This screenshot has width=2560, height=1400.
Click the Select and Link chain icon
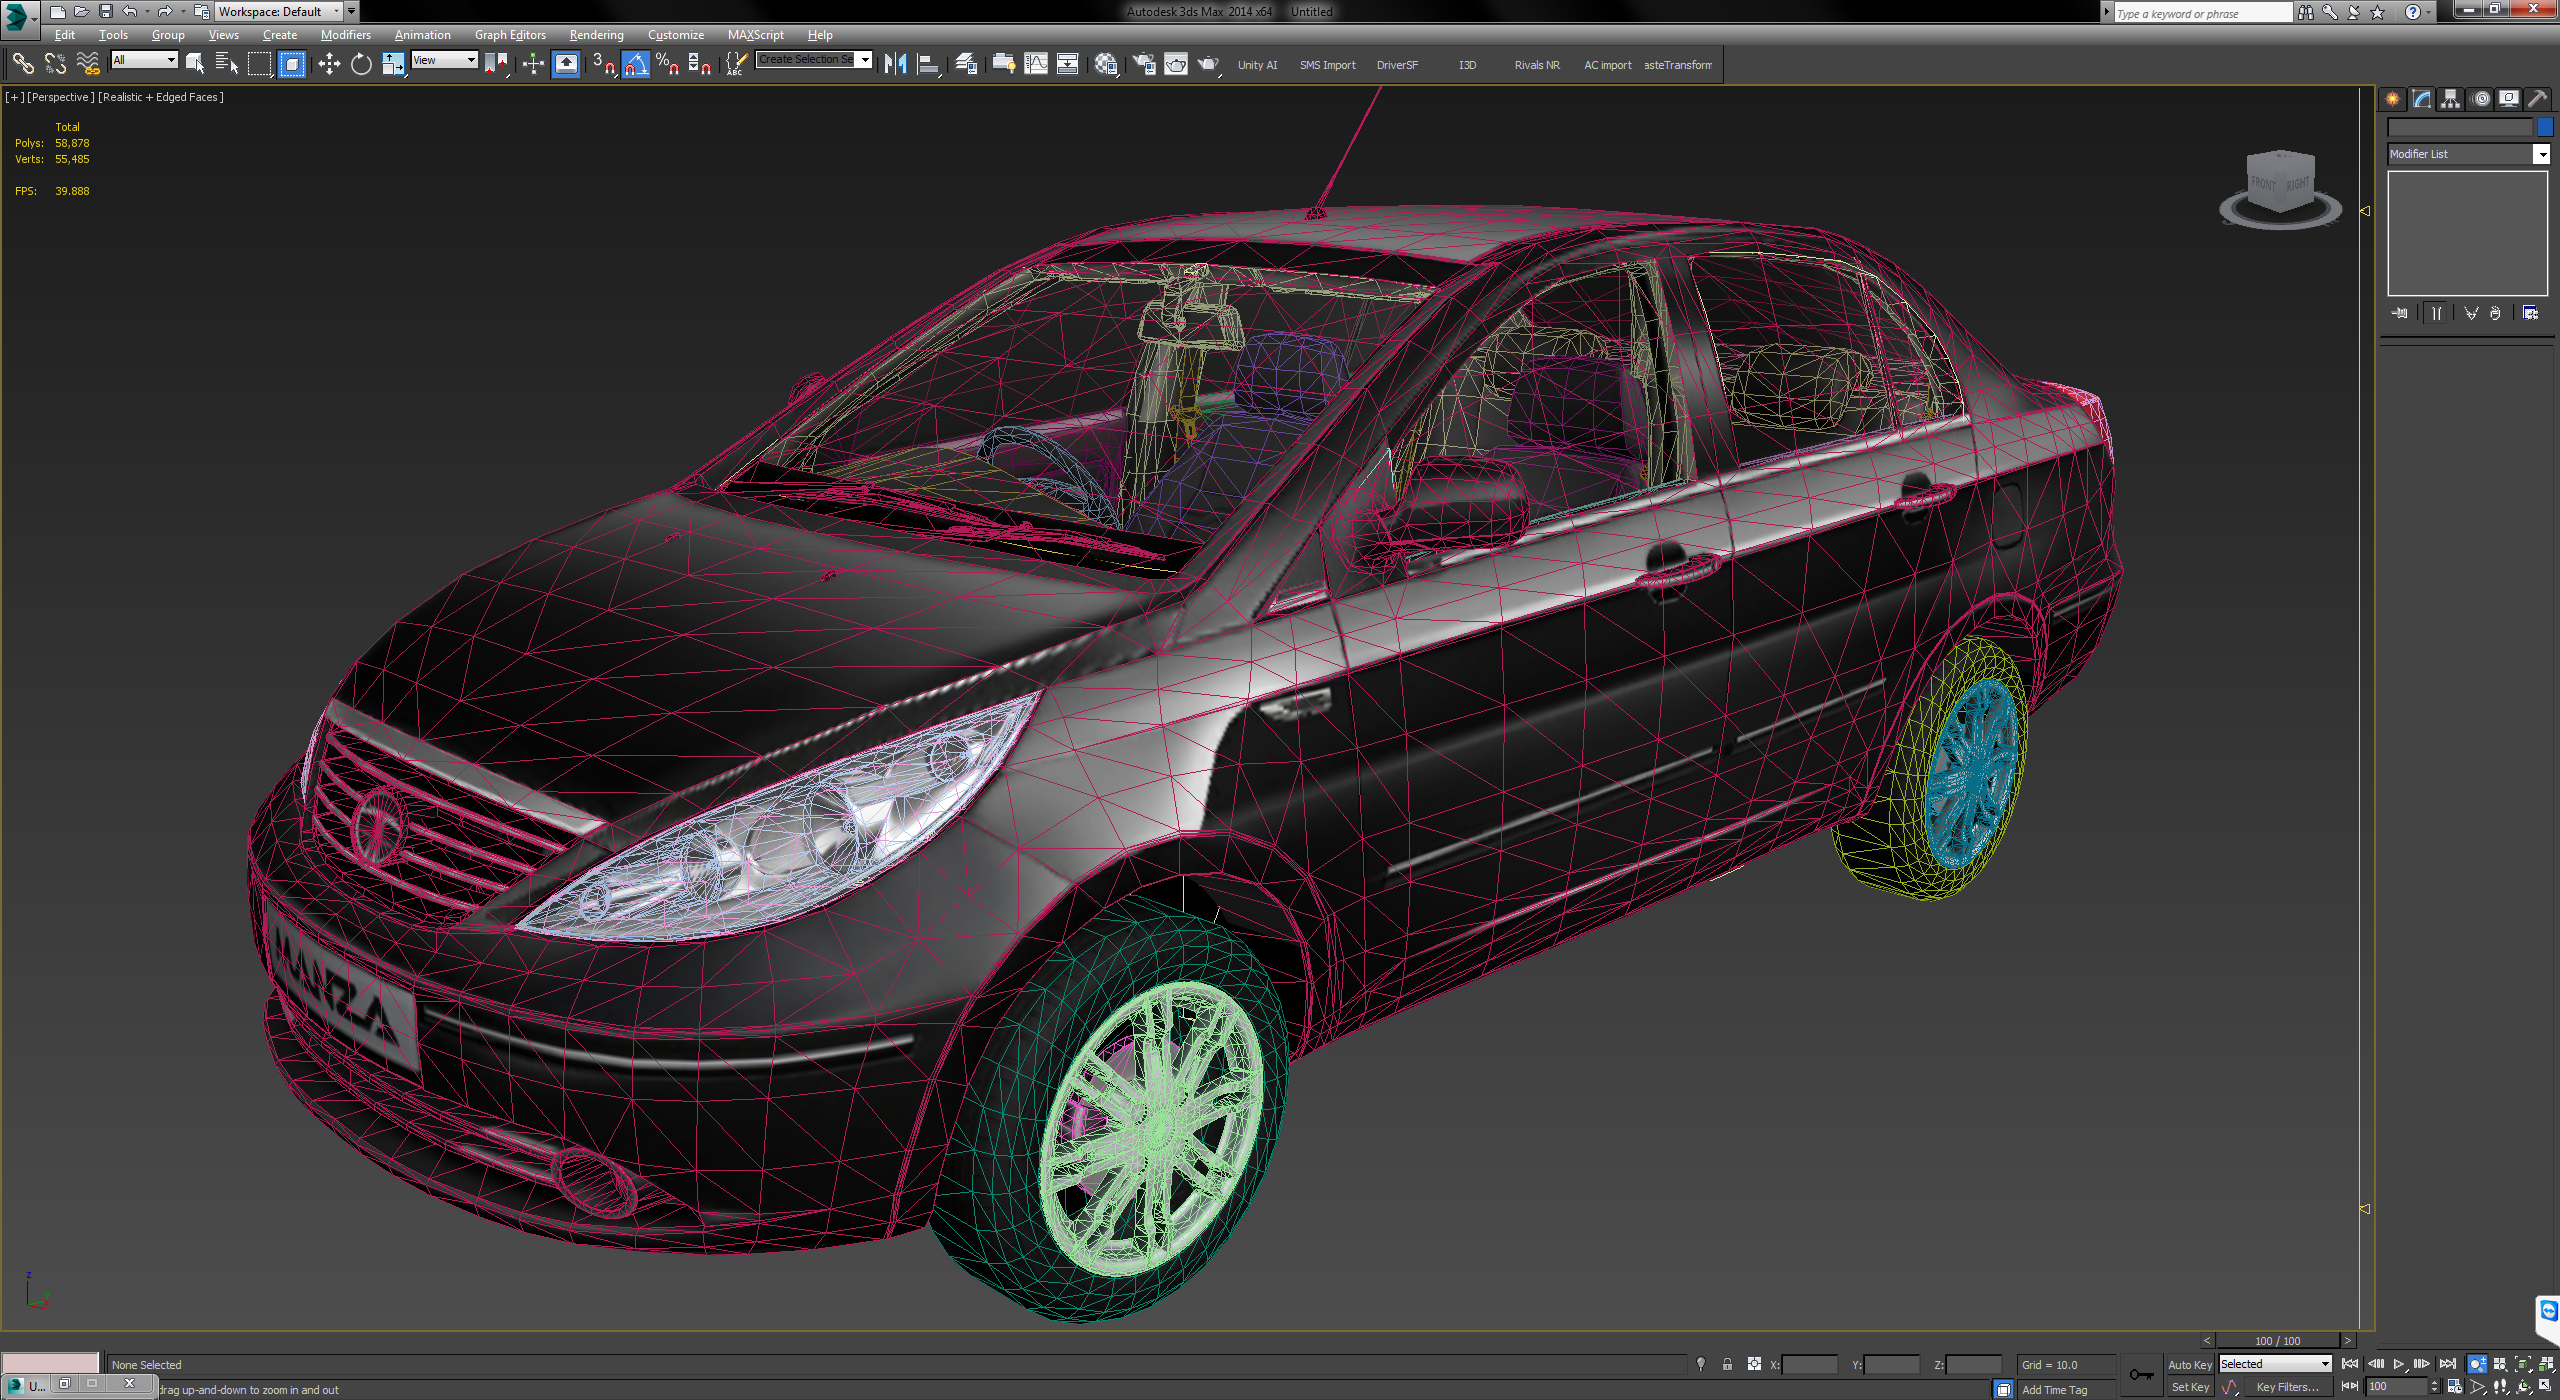click(22, 65)
